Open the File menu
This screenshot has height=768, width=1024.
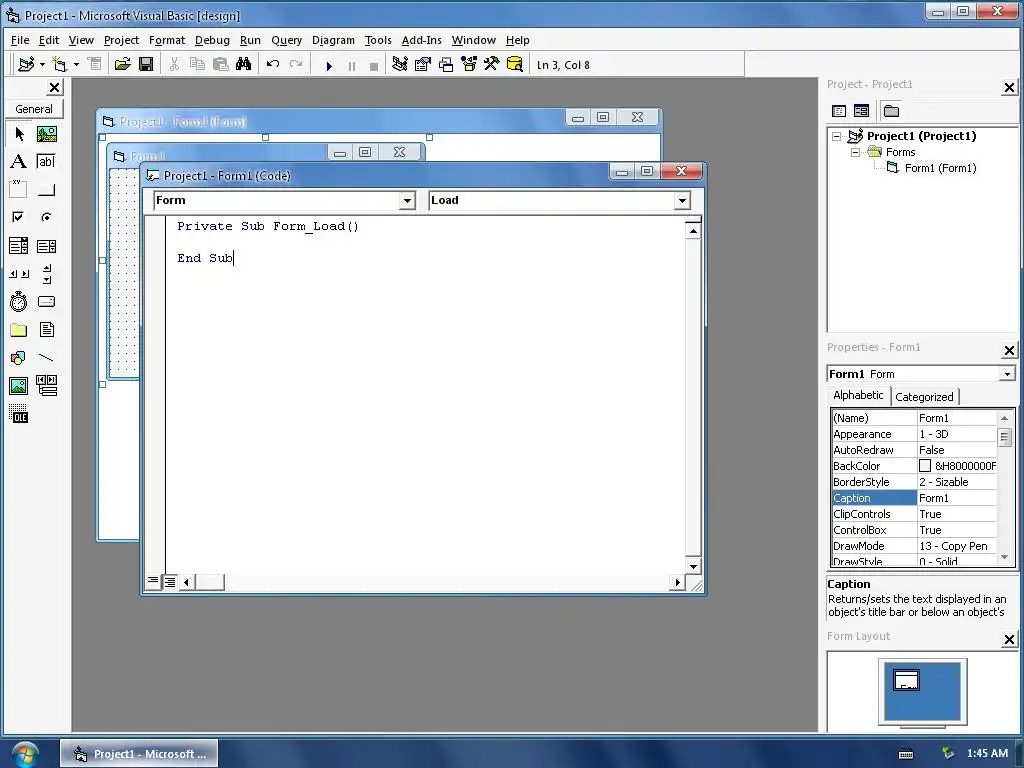tap(20, 40)
